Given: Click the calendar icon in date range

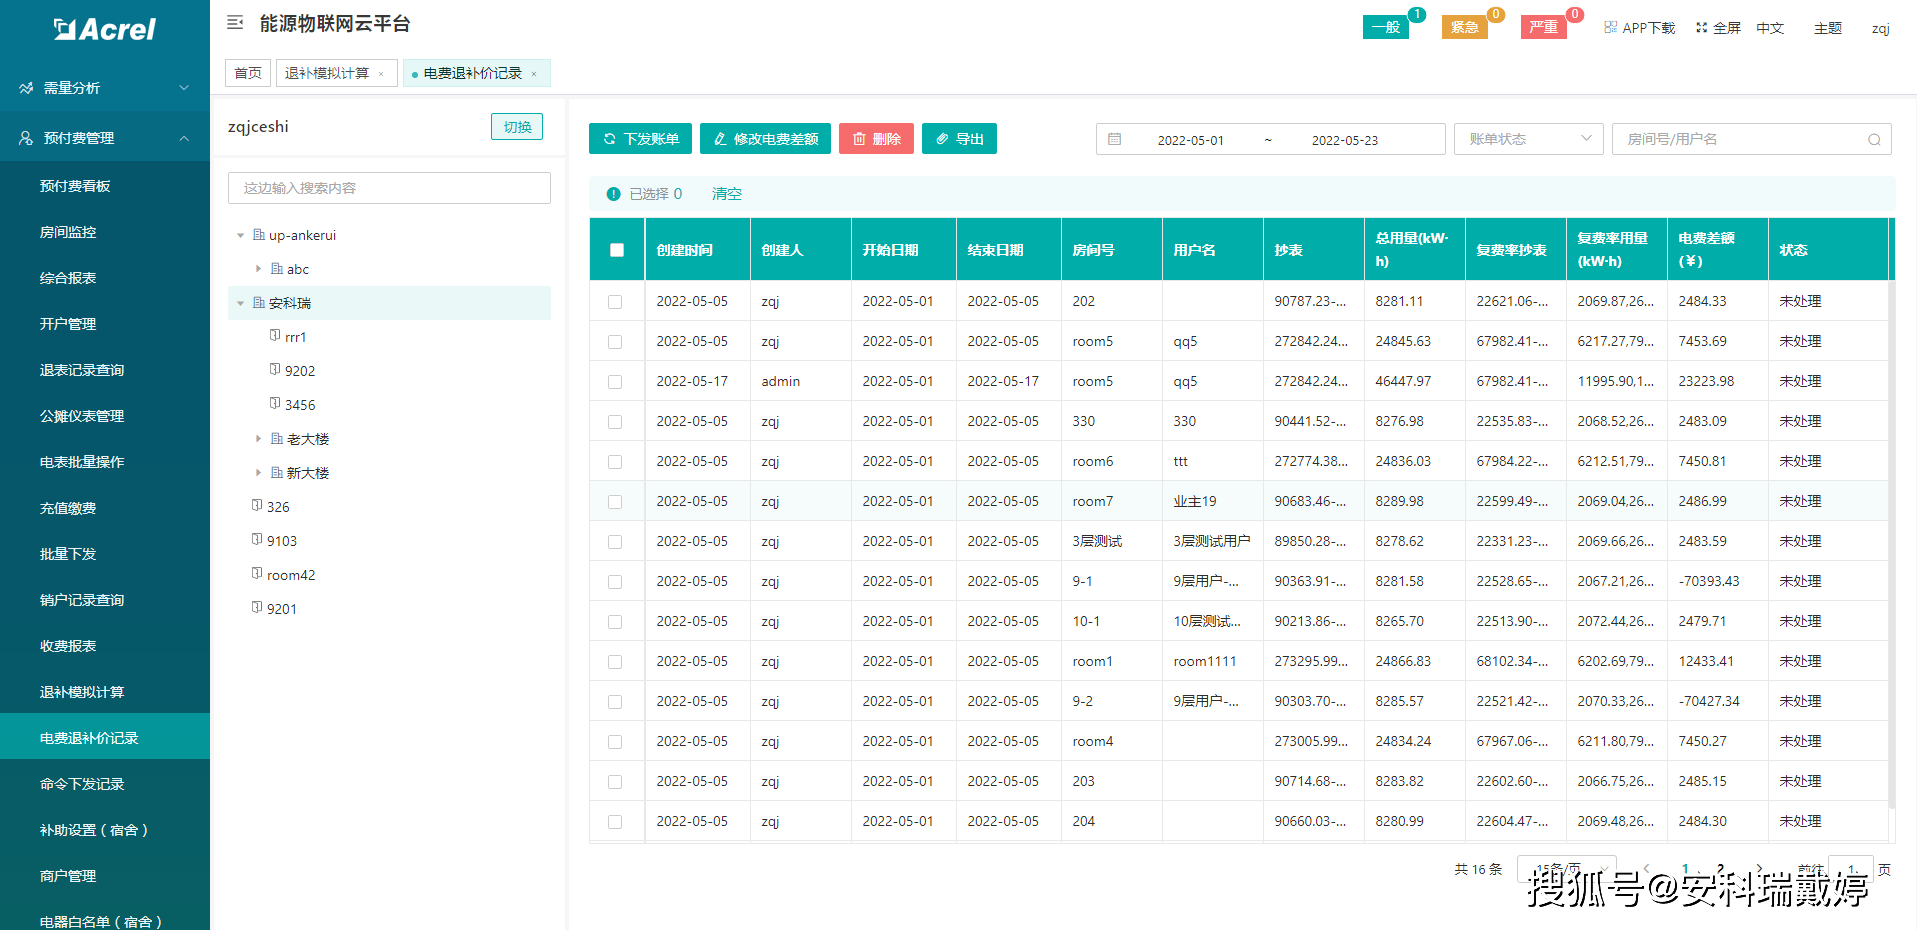Looking at the screenshot, I should tap(1115, 140).
